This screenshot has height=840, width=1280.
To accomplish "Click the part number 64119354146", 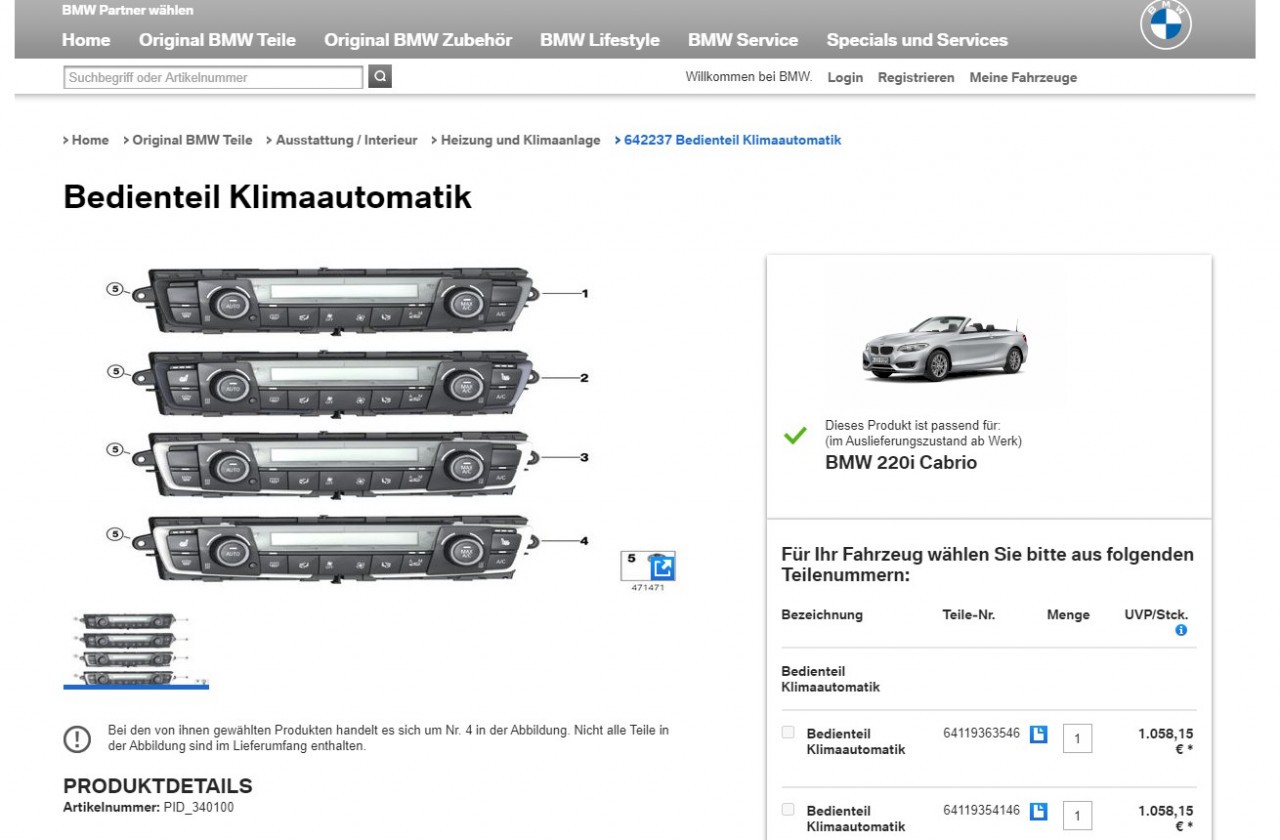I will point(981,810).
